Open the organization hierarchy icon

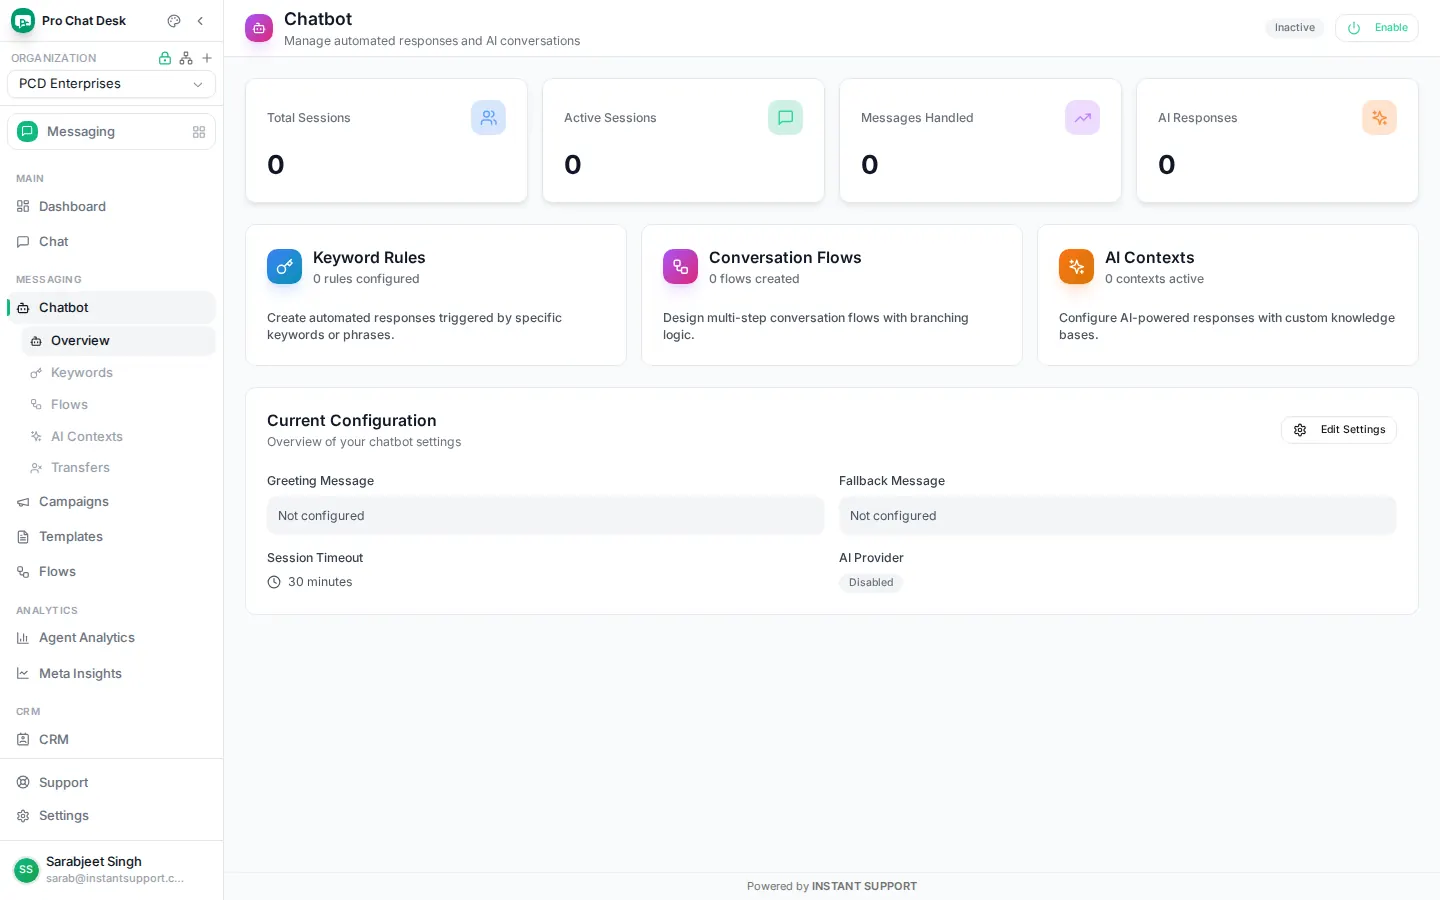[186, 58]
